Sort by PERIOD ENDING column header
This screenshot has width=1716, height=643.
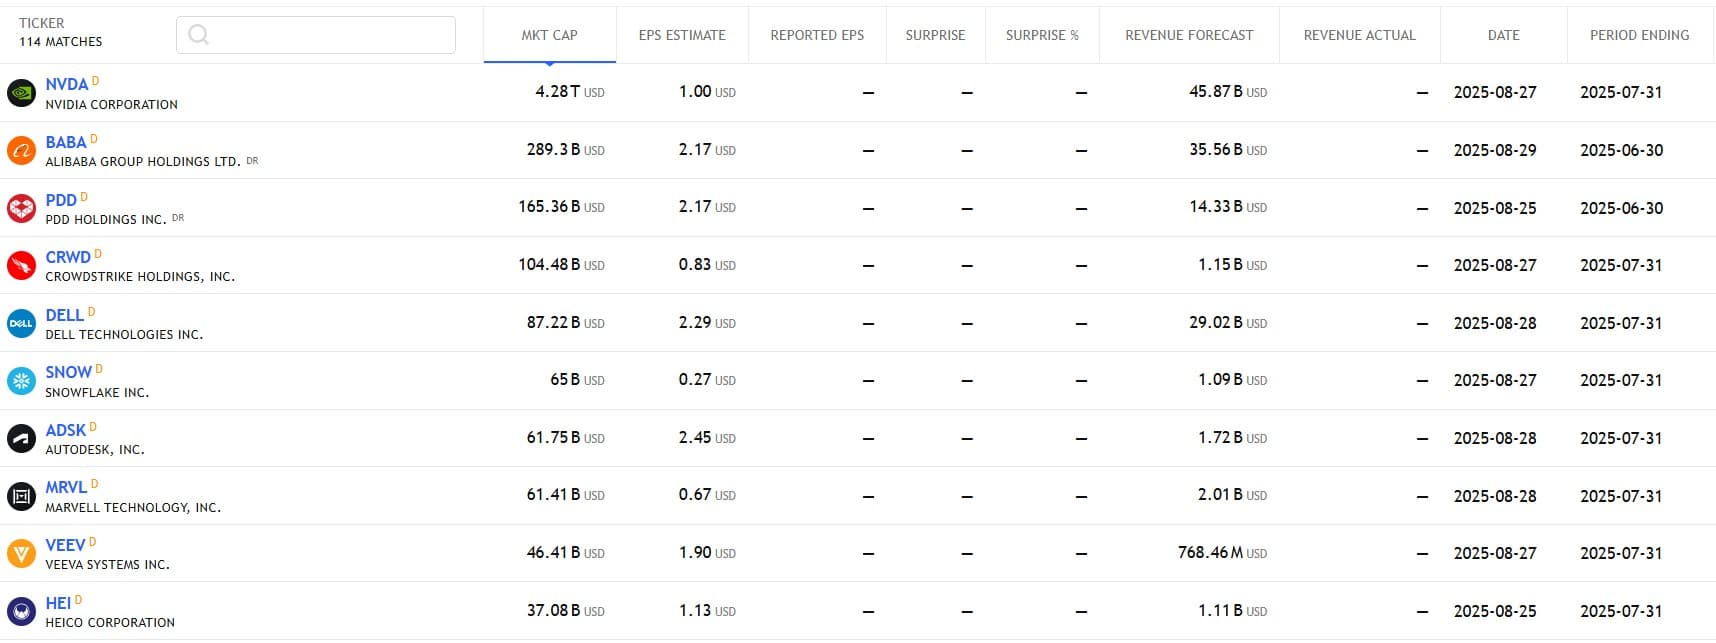1640,35
